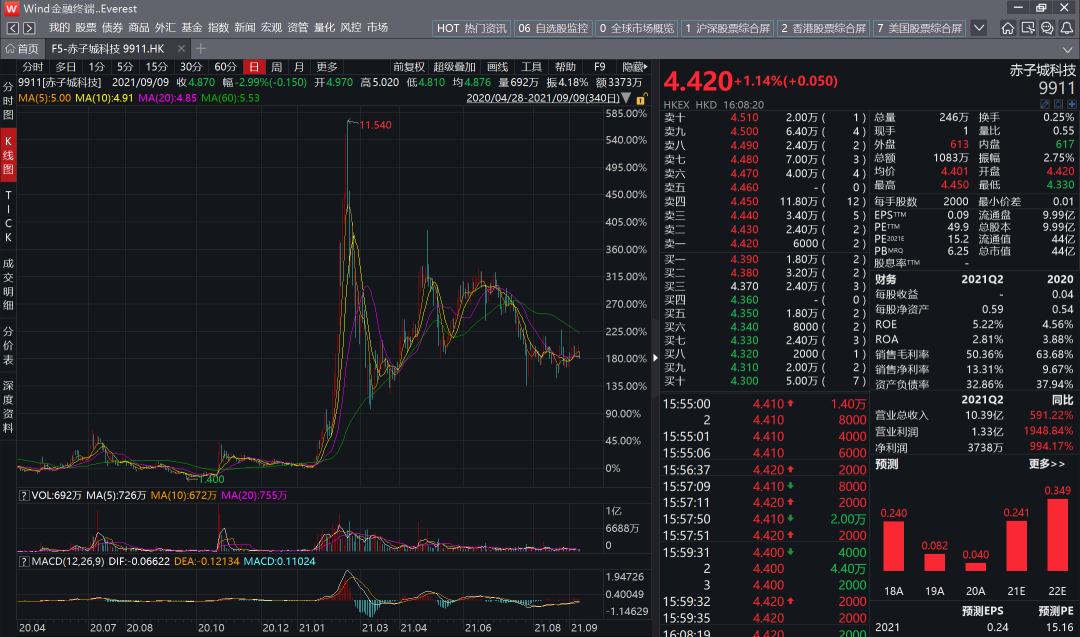Open the 基金 menu

[x=191, y=28]
